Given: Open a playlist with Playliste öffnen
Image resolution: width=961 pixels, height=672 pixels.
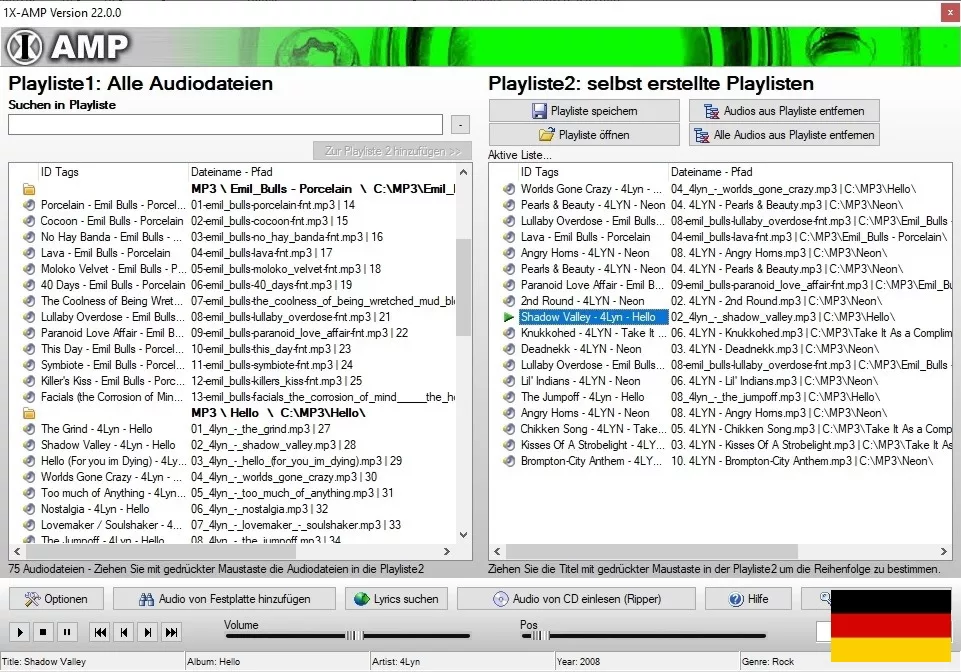Looking at the screenshot, I should pyautogui.click(x=584, y=135).
